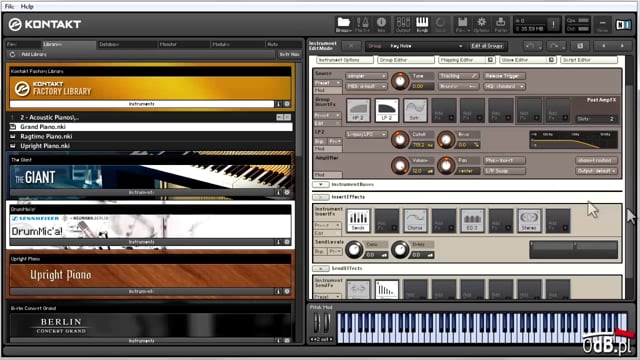Open the info icon of Kontakt Factory Library
640x360 pixels.
[x=279, y=104]
